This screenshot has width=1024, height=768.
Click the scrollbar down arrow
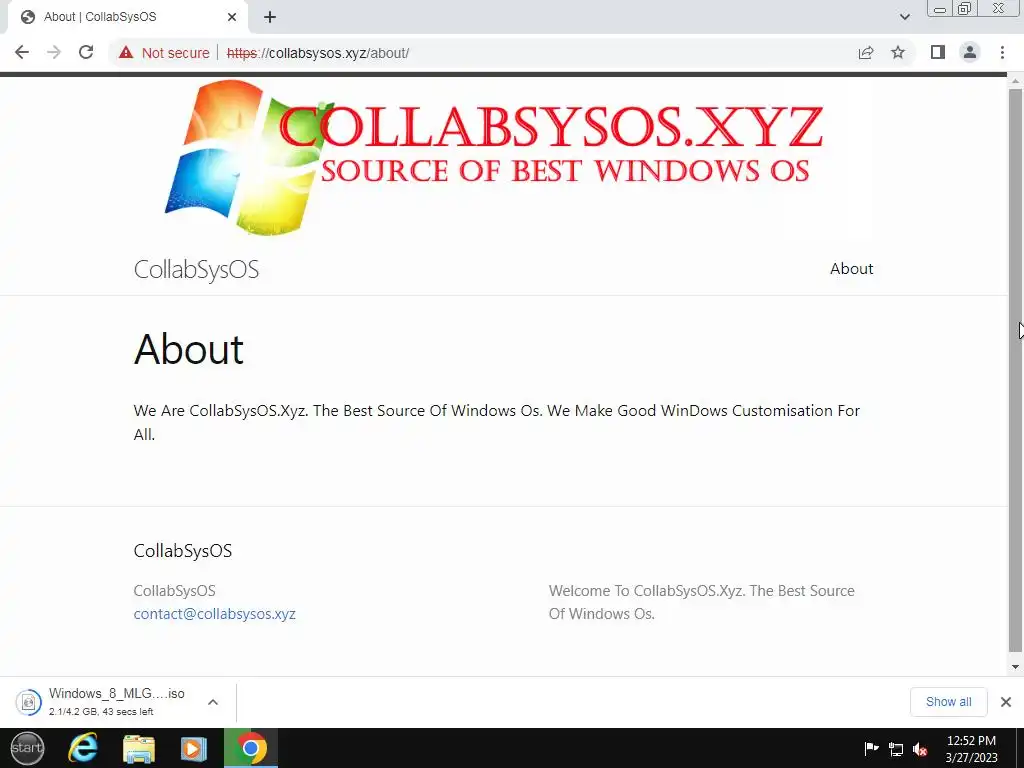click(x=1015, y=667)
